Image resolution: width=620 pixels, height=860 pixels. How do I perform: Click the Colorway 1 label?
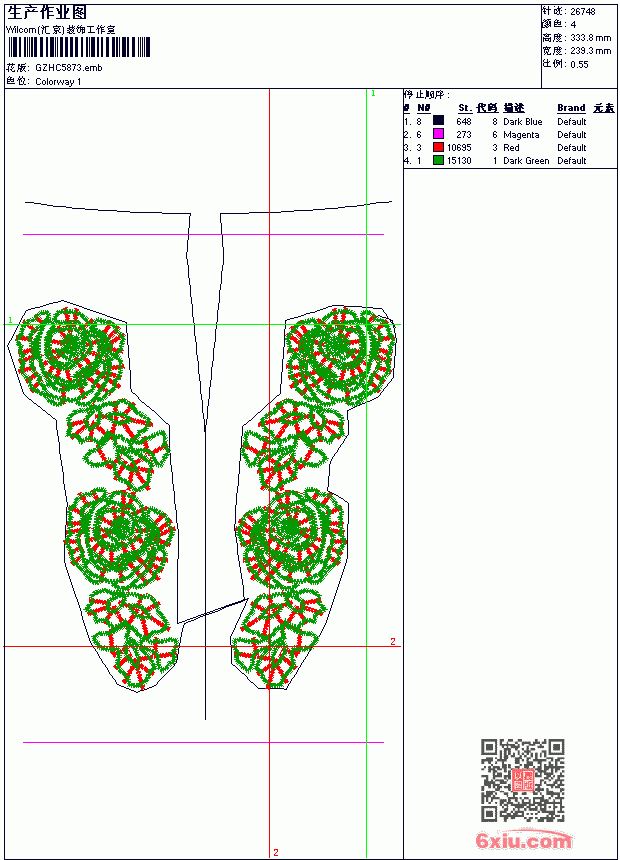point(58,82)
